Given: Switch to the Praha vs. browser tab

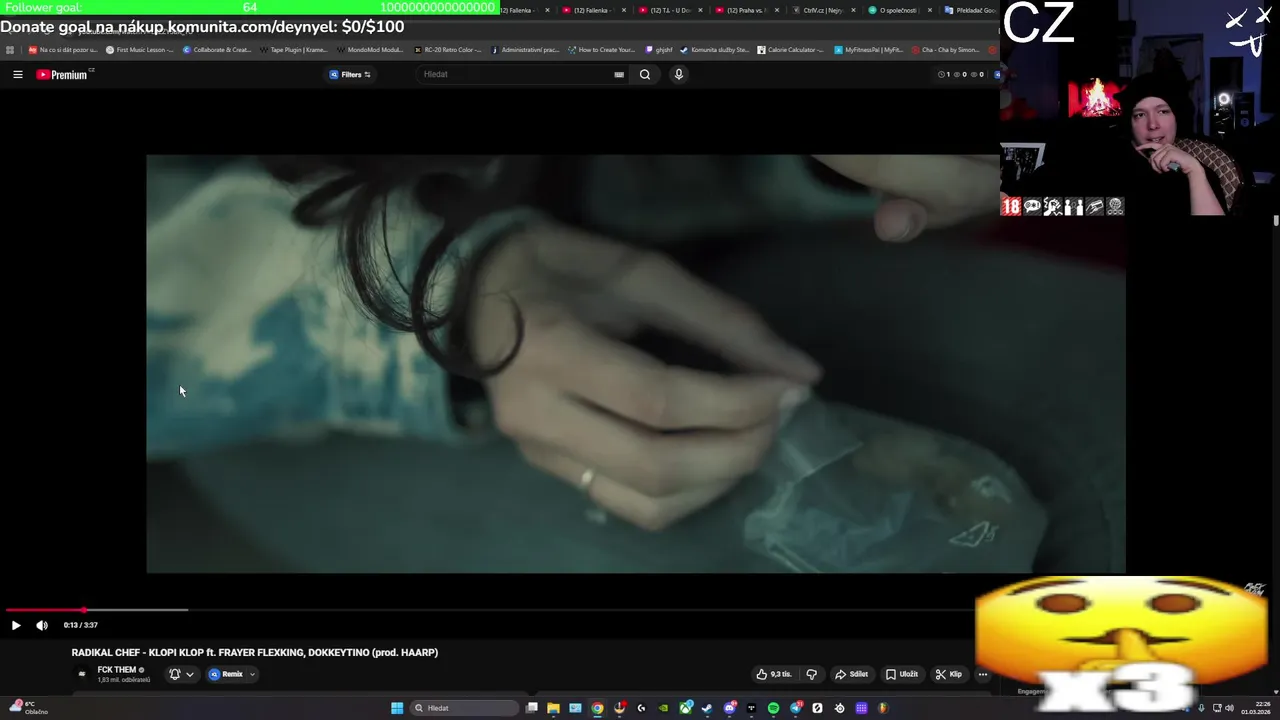Looking at the screenshot, I should pyautogui.click(x=746, y=10).
